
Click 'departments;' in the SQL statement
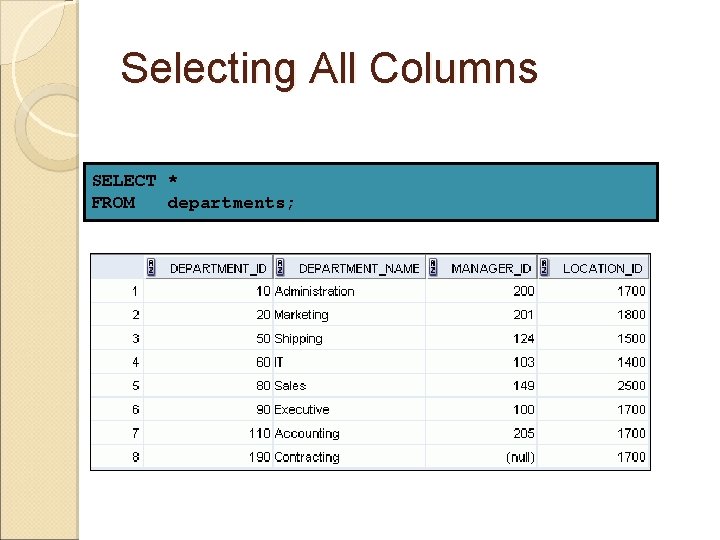coord(231,203)
